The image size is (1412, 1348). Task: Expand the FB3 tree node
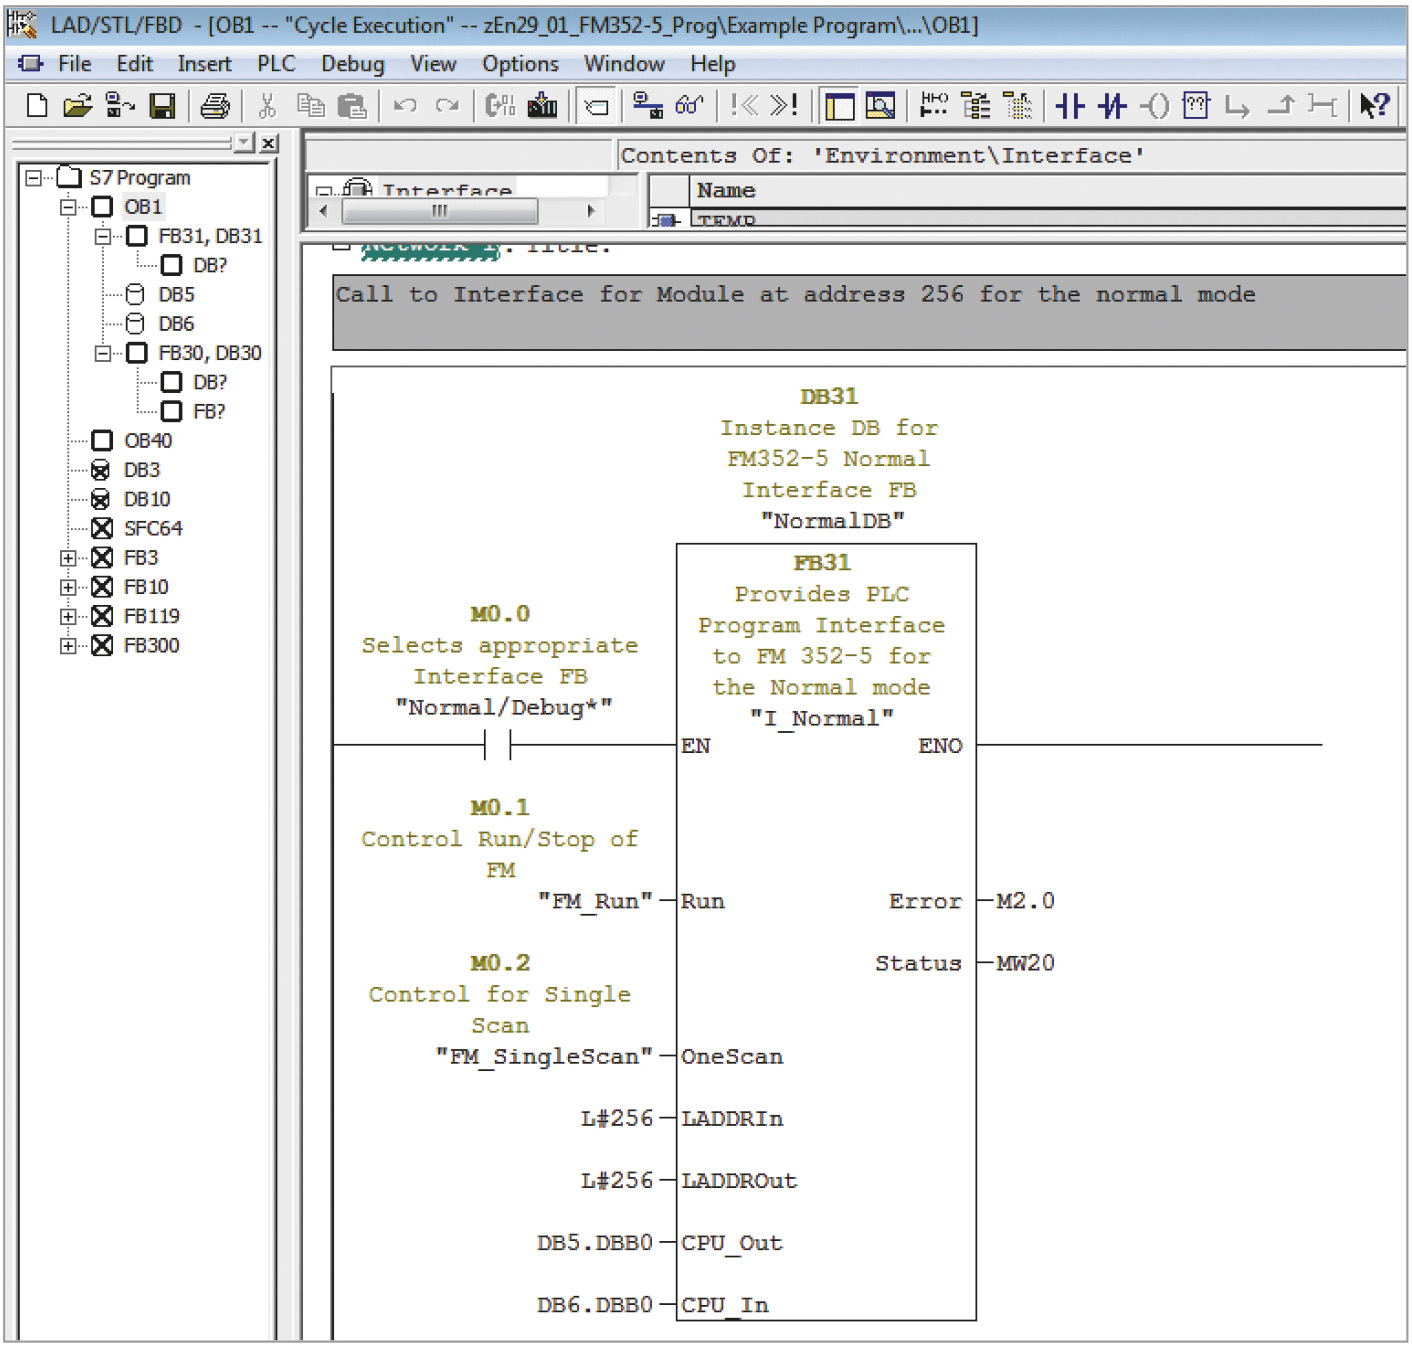click(x=68, y=558)
